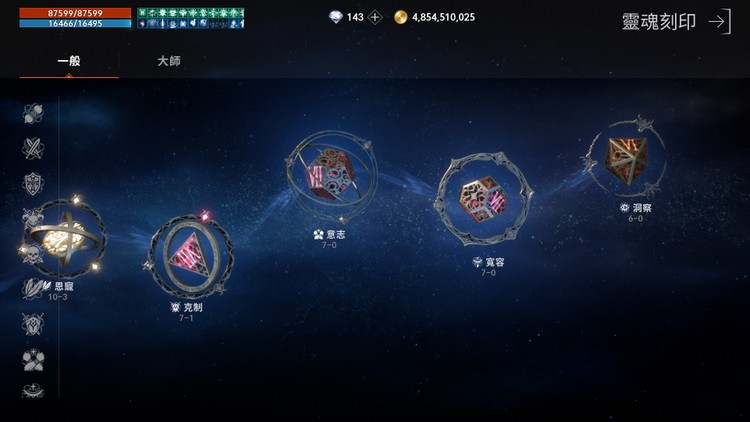Select the potion bottles sidebar icon
This screenshot has height=422, width=750.
33,360
